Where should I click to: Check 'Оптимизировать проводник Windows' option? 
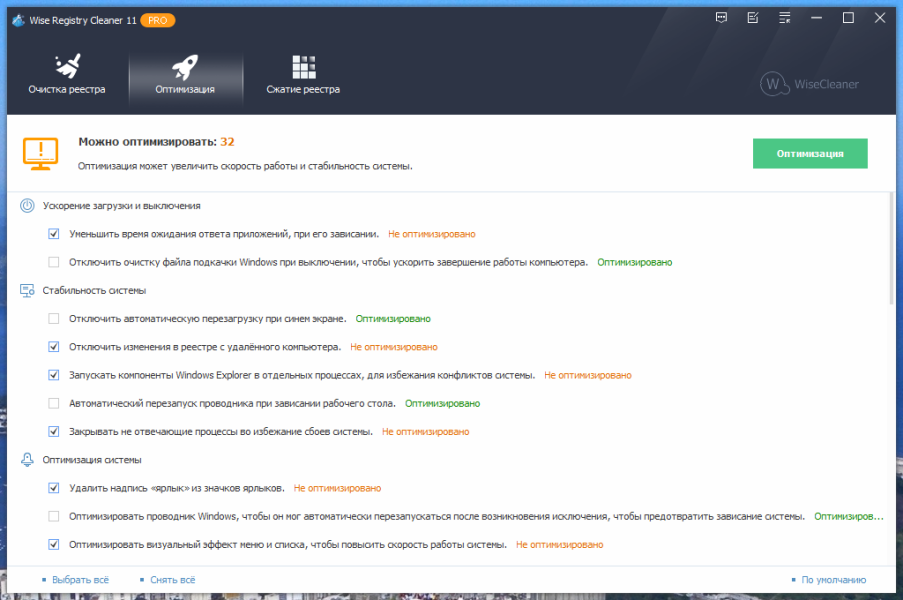click(54, 516)
